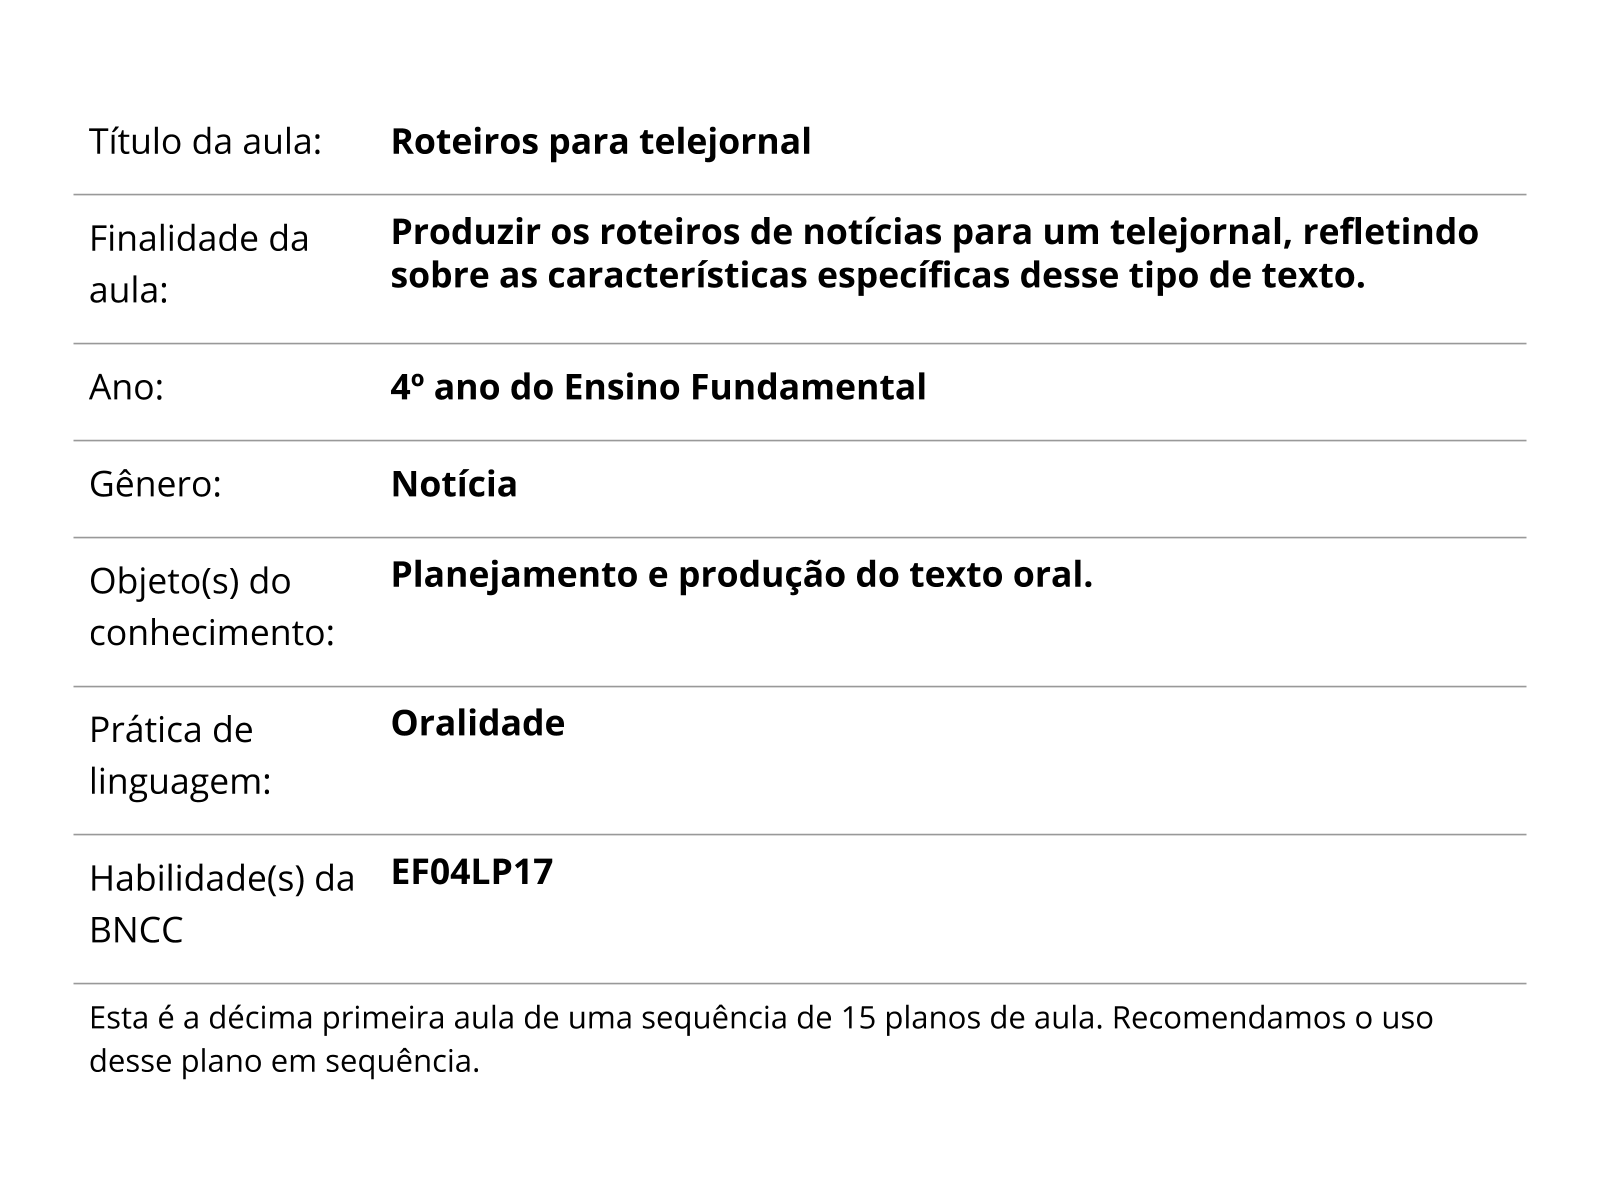Click 'sobre as características específicas' line
The image size is (1600, 1200).
pyautogui.click(x=700, y=275)
